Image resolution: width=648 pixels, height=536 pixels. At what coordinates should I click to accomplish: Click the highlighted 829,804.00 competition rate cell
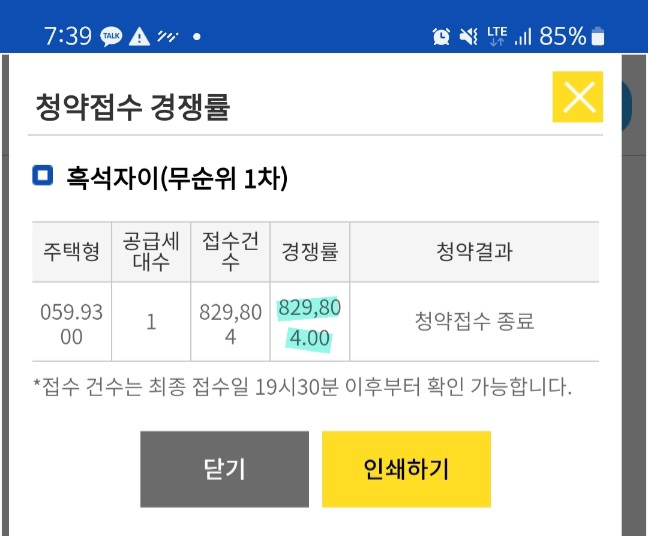(x=310, y=322)
